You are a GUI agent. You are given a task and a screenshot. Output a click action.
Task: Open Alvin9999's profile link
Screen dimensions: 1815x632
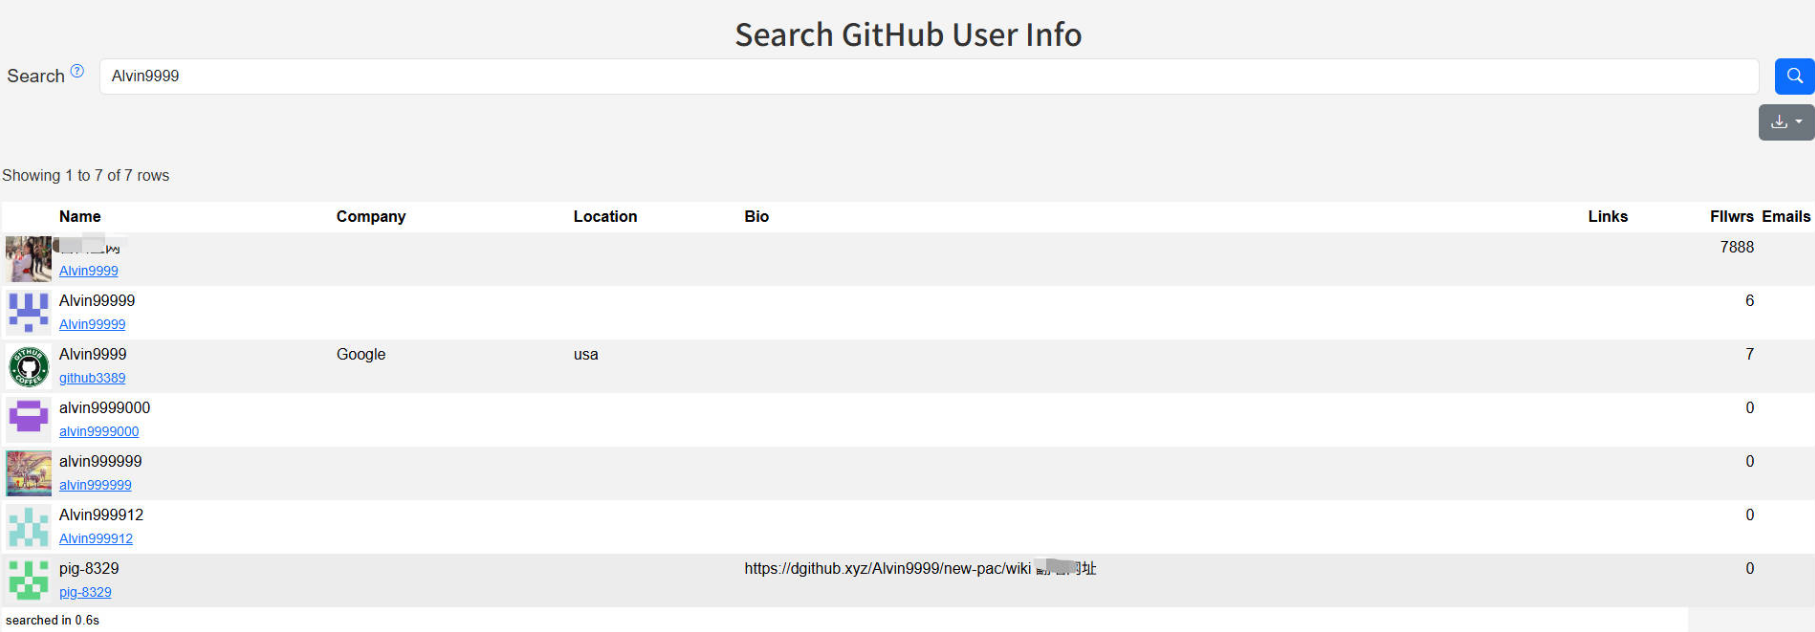(88, 270)
